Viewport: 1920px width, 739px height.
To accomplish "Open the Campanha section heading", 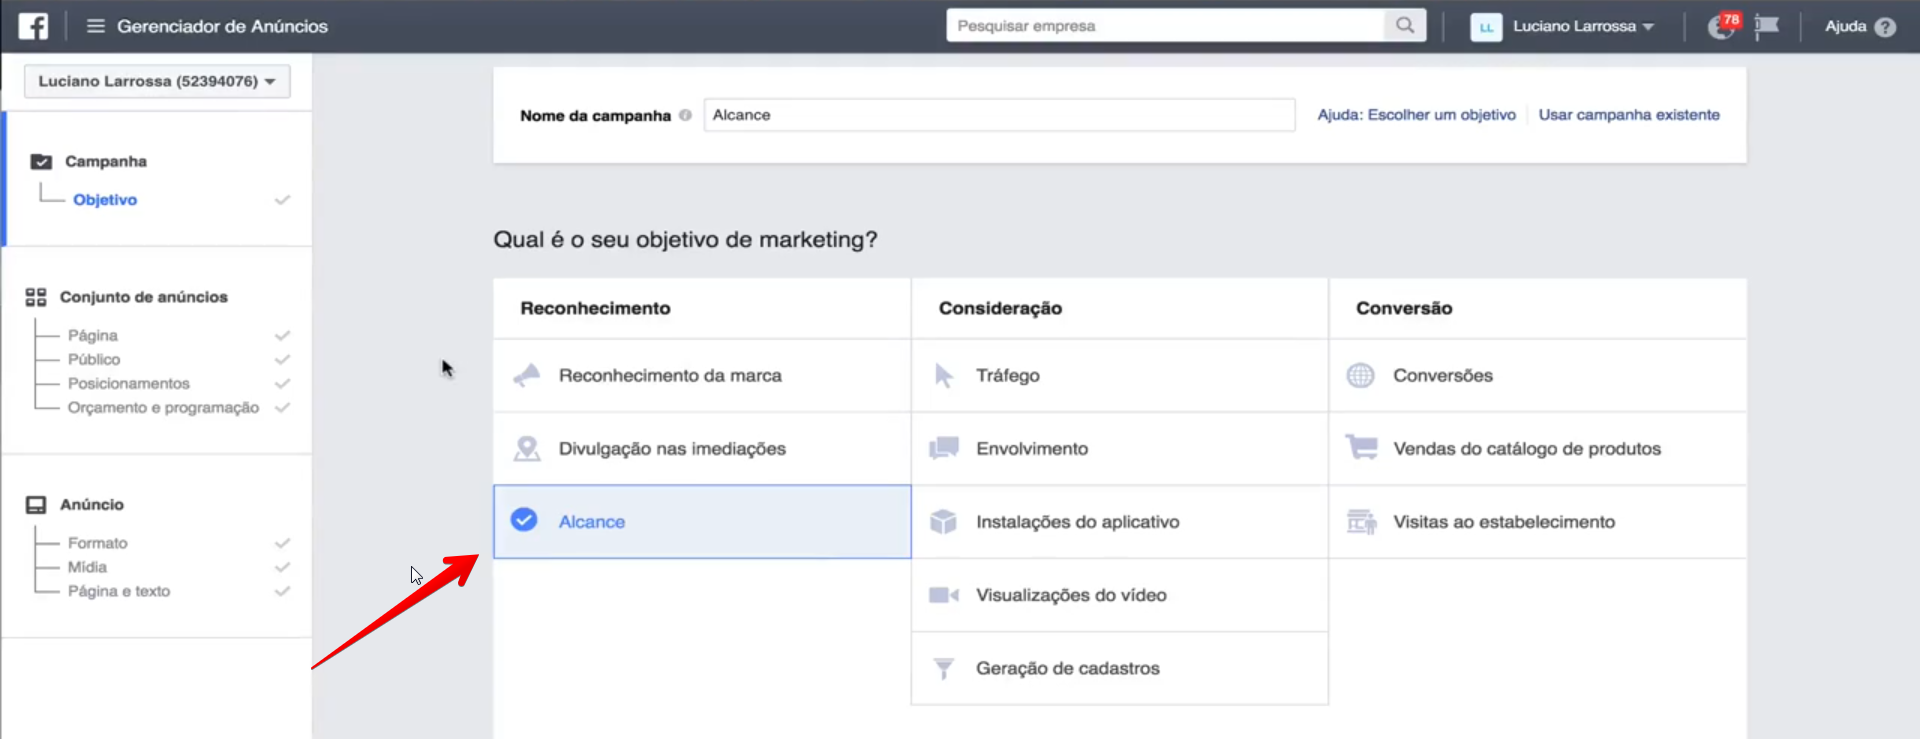I will (106, 162).
